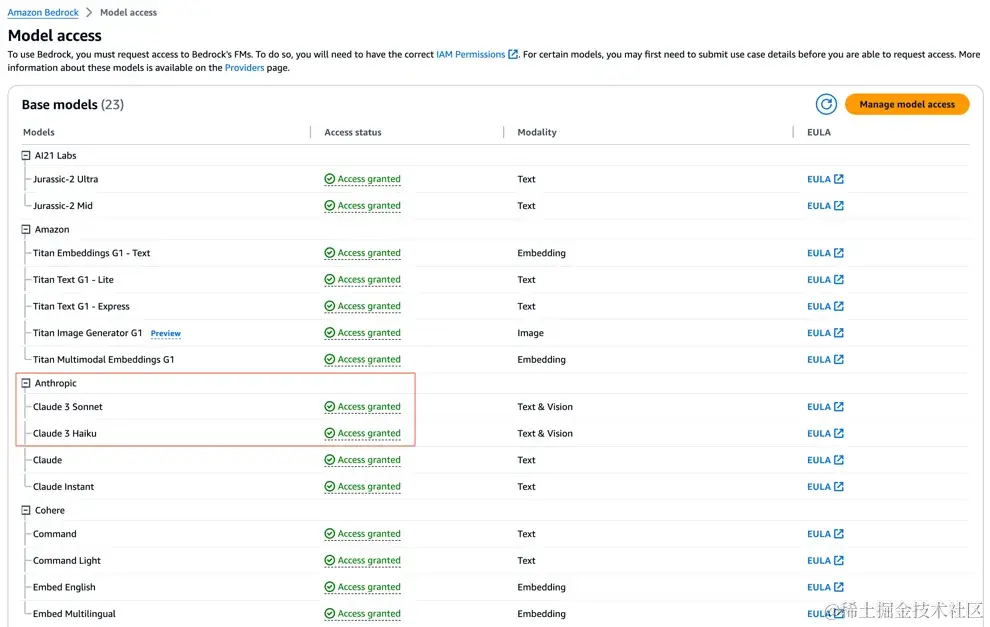Click Access granted status for Claude Instant

click(x=362, y=487)
